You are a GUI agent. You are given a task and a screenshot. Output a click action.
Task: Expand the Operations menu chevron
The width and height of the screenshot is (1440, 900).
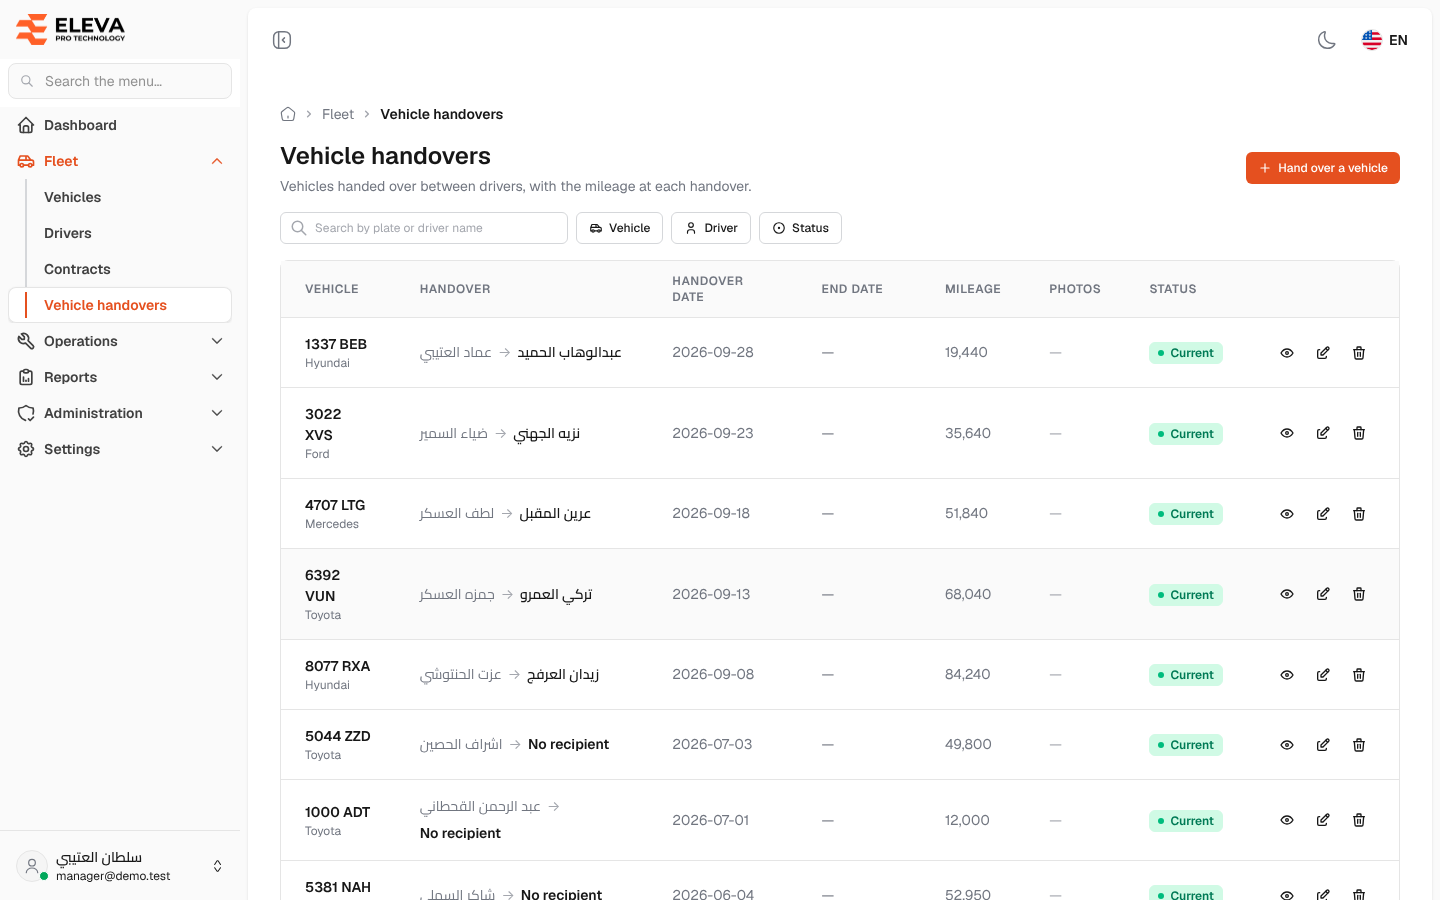point(217,341)
